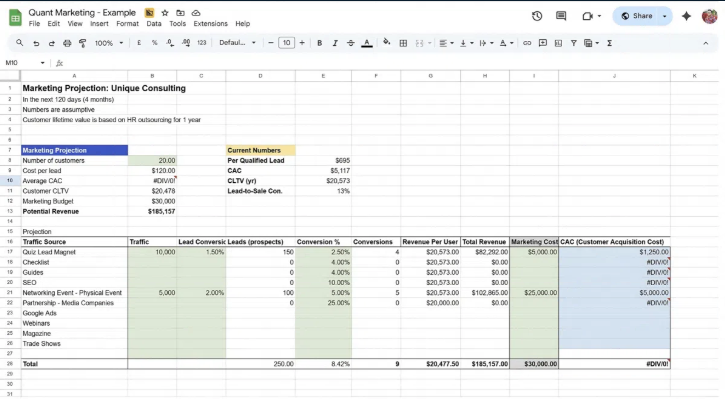Open the comments panel icon
Screen dimensions: 725x410
point(561,16)
